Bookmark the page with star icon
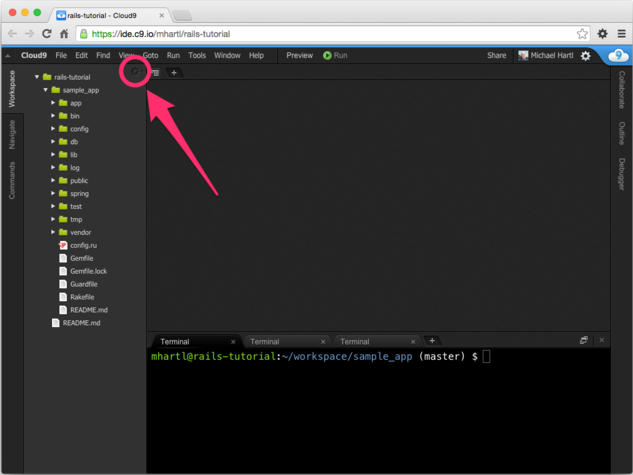The width and height of the screenshot is (633, 475). point(582,33)
